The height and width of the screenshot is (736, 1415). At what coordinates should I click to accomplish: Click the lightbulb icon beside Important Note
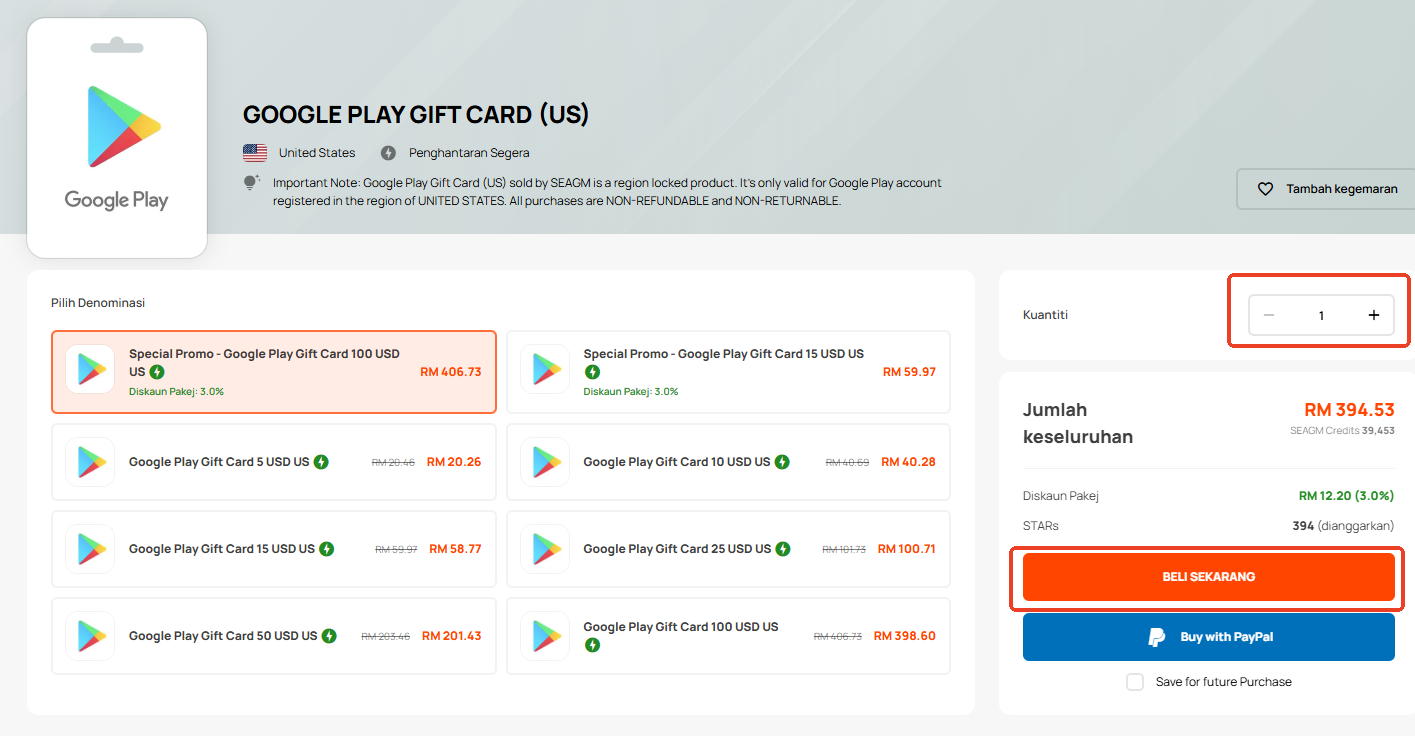pos(252,183)
